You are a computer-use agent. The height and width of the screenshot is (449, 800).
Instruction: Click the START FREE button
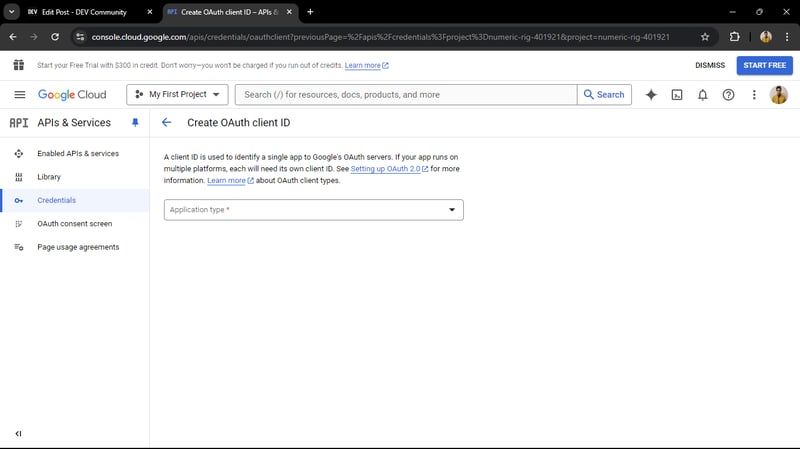point(764,65)
